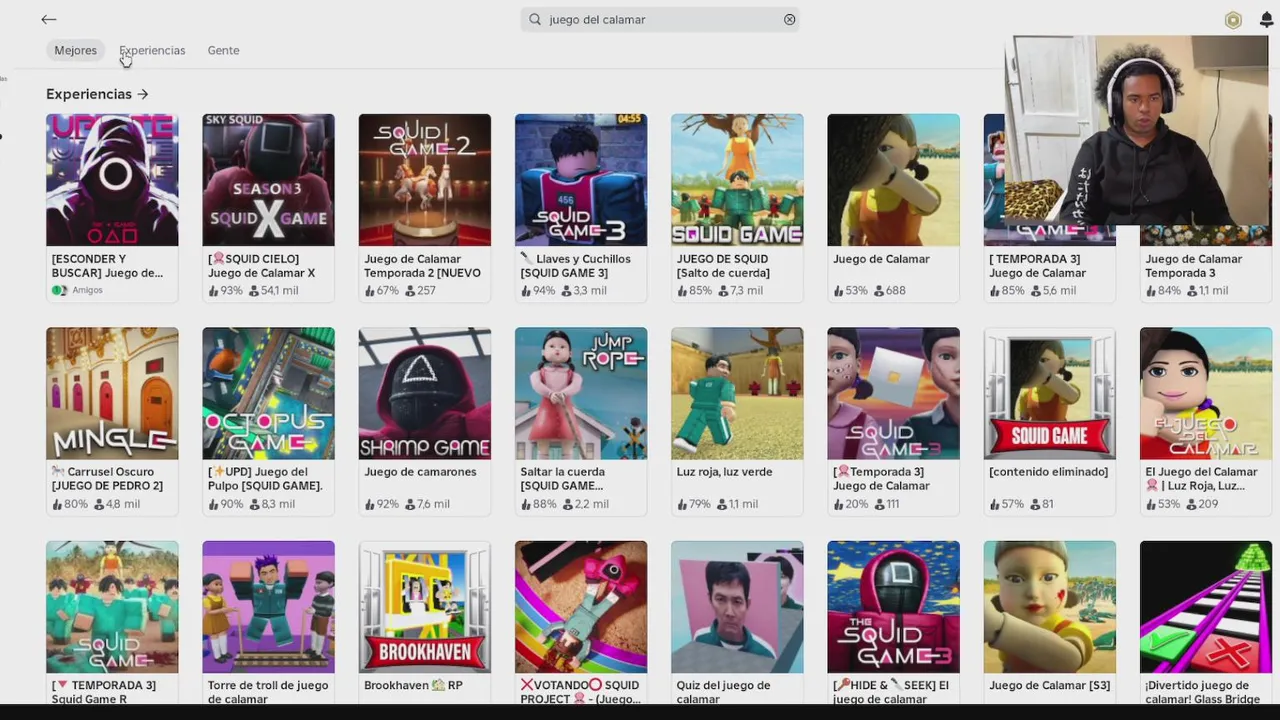Open TEMPORADA 3 Squid Game R thumbnail
The height and width of the screenshot is (720, 1280).
tap(112, 607)
